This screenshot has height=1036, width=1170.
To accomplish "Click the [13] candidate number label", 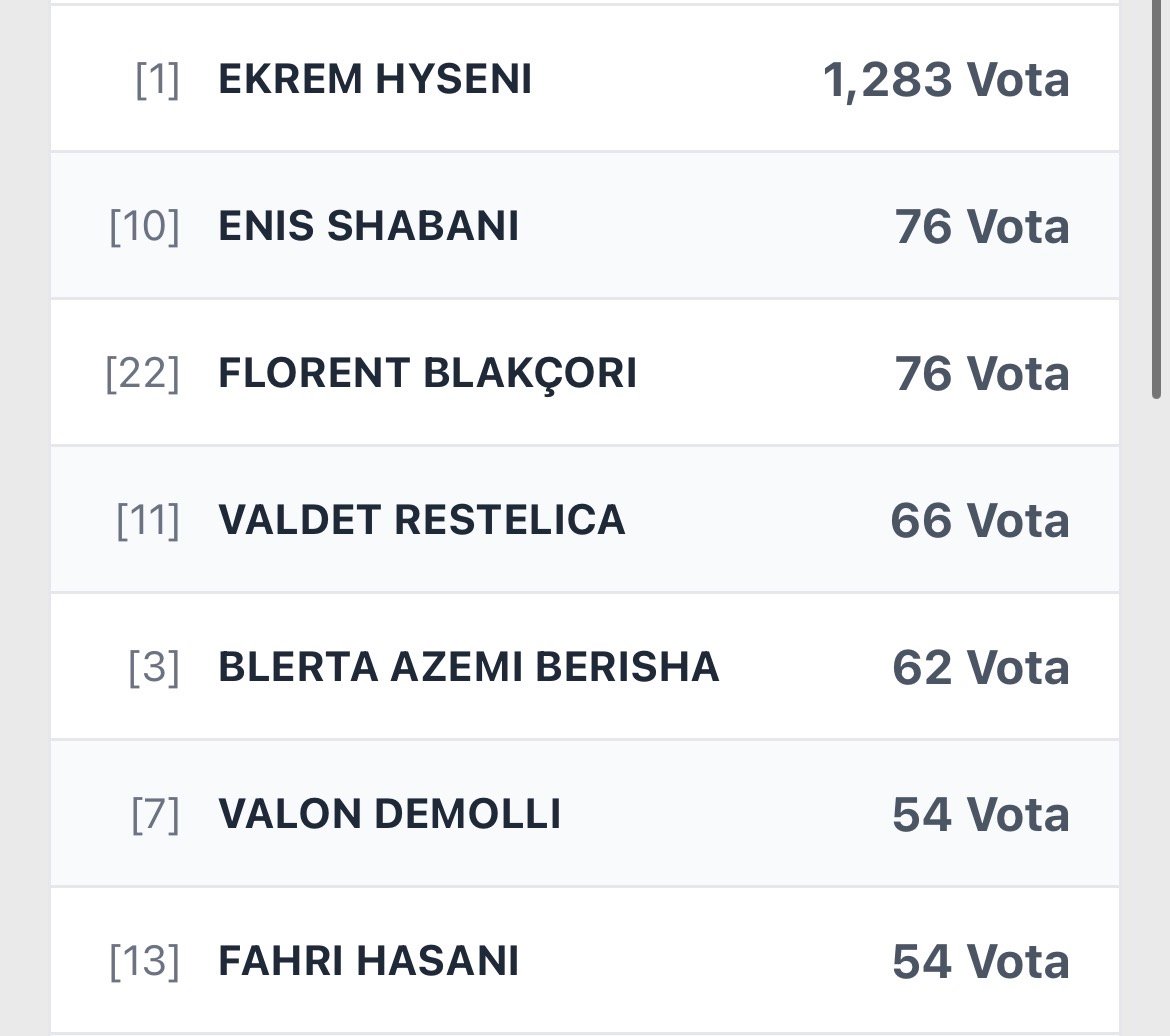I will coord(144,962).
